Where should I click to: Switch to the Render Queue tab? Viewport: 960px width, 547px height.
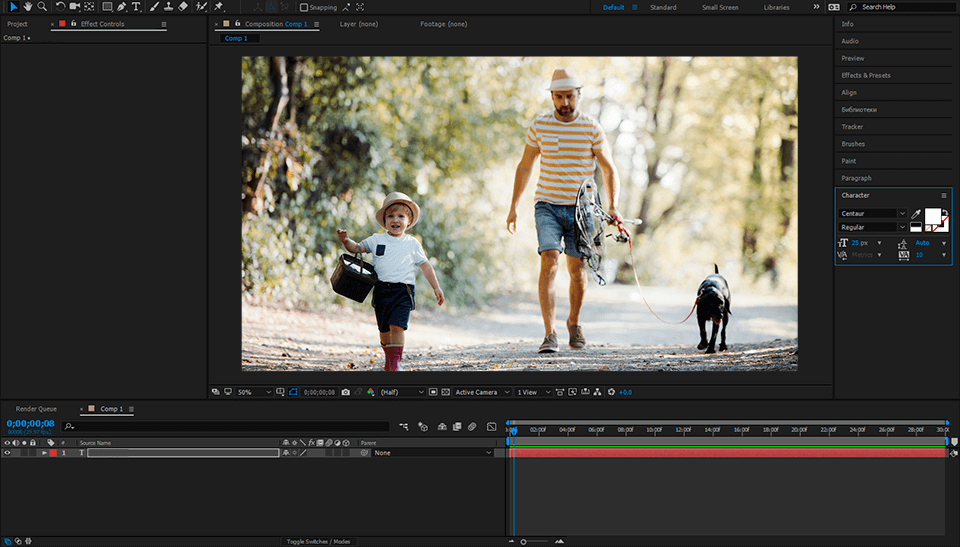click(x=36, y=409)
